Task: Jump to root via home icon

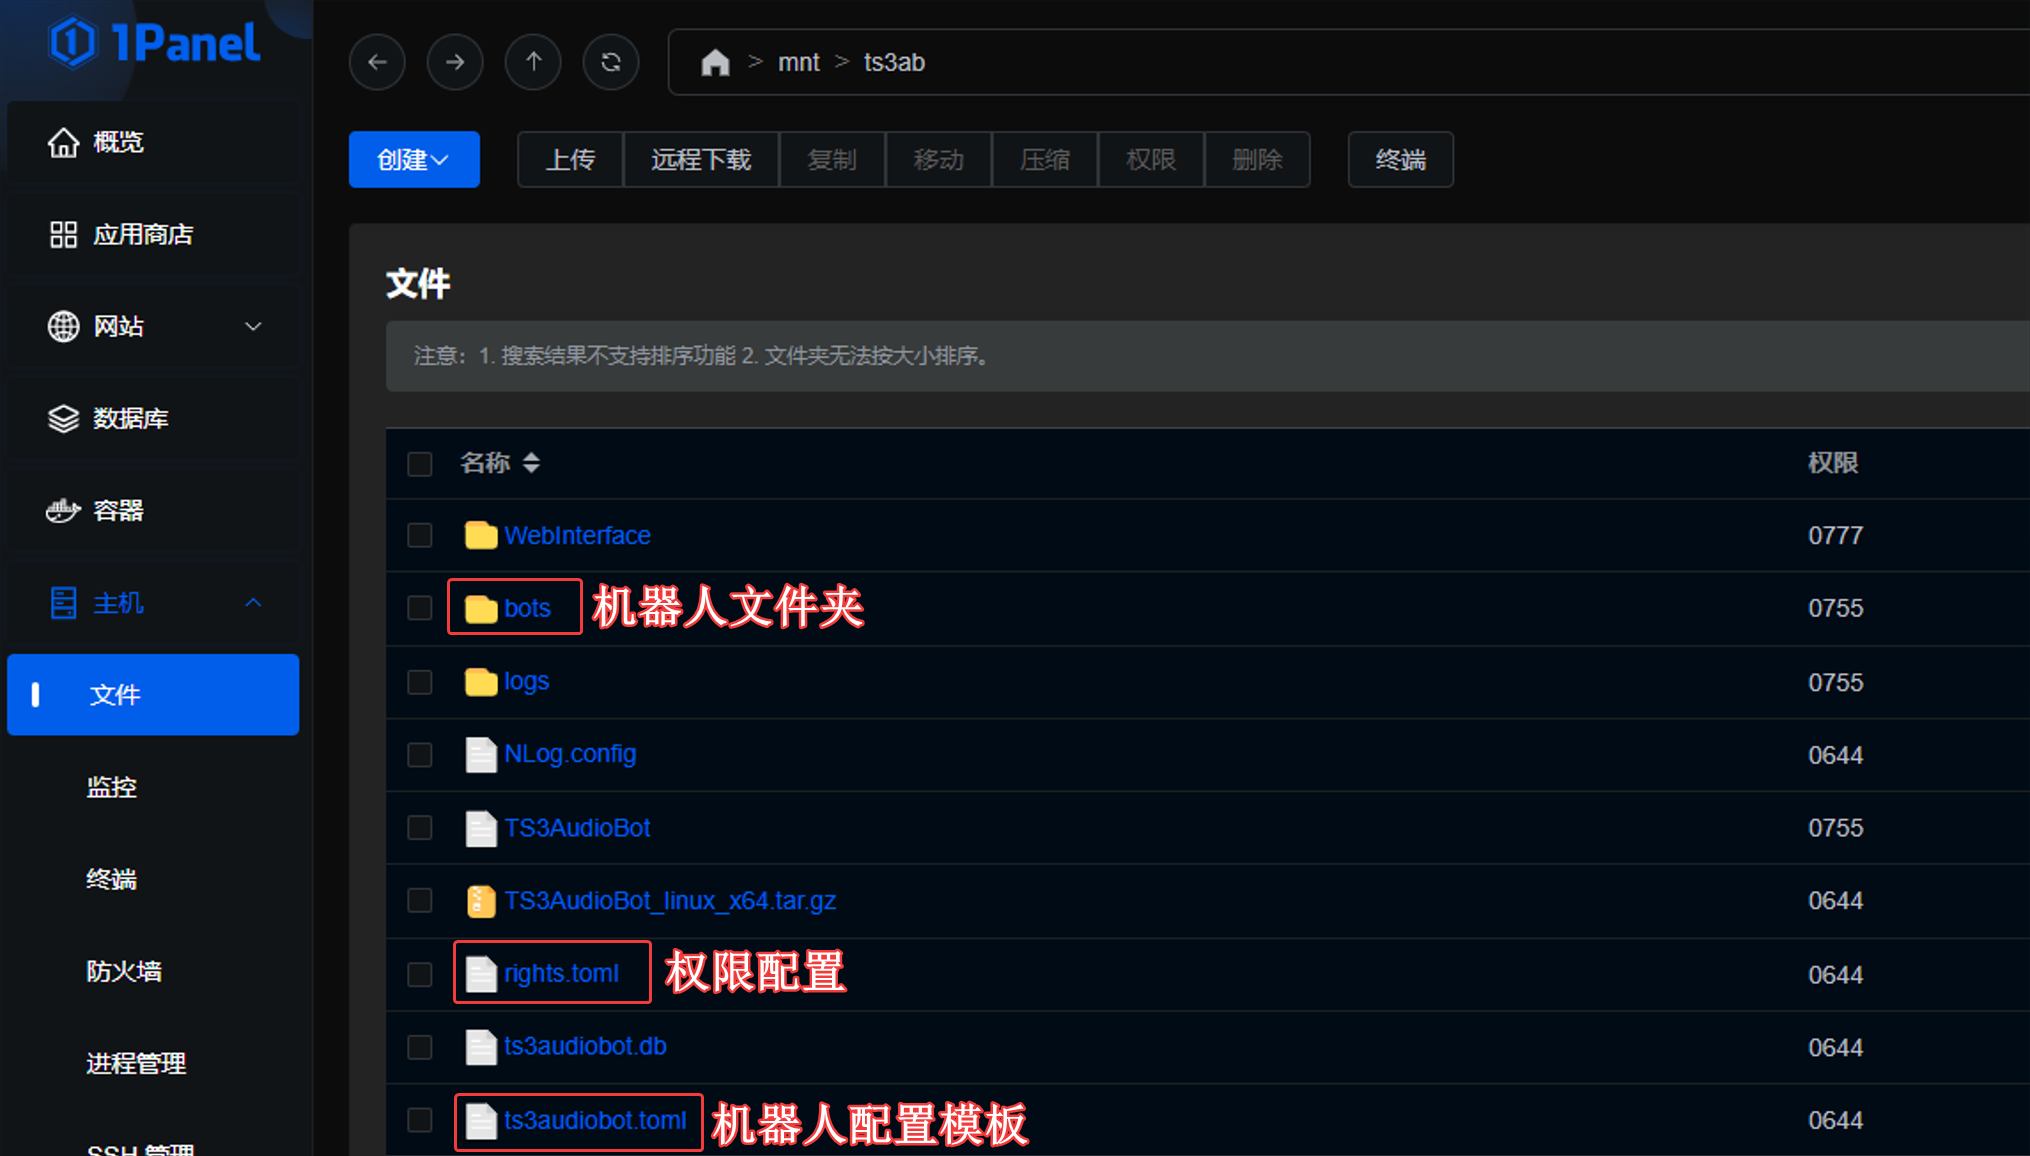Action: pos(715,63)
